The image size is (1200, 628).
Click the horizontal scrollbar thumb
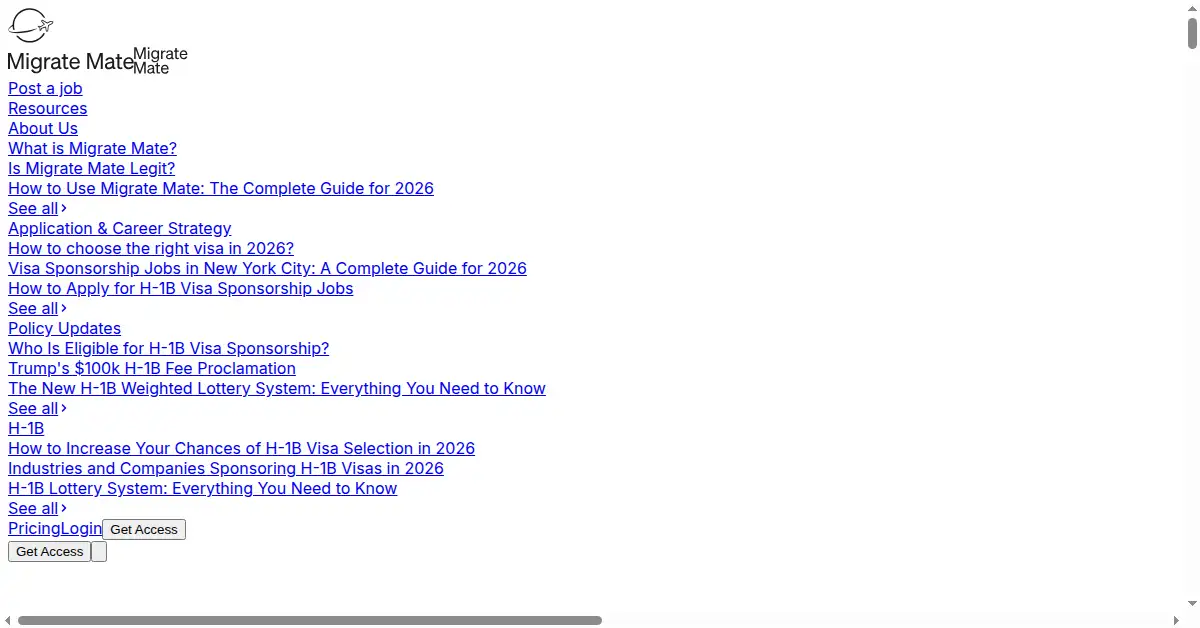(x=310, y=620)
